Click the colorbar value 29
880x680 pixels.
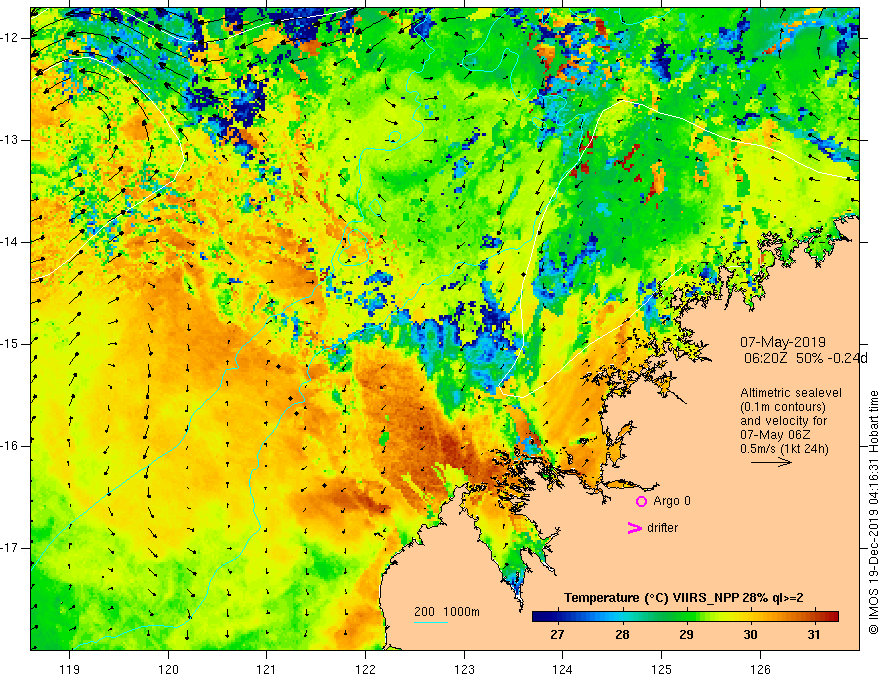coord(686,635)
